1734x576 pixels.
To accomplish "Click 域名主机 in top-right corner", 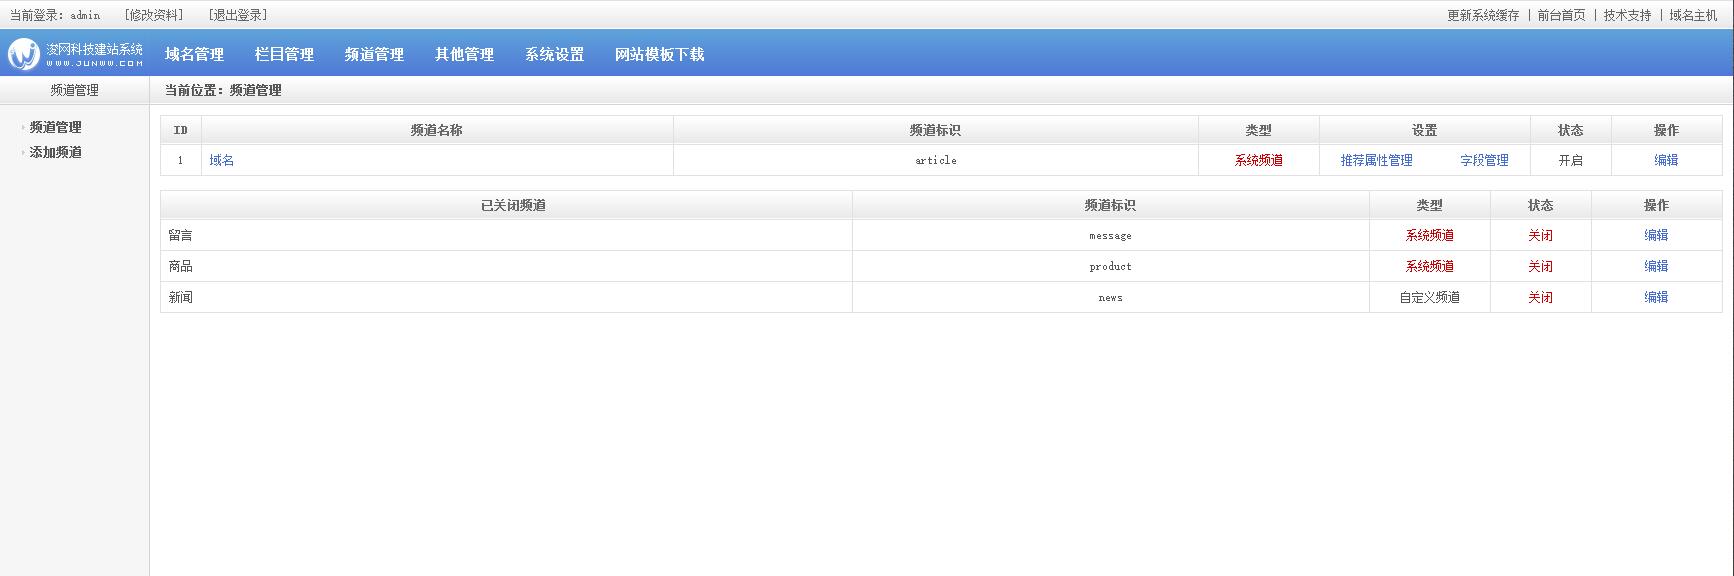I will (1693, 15).
